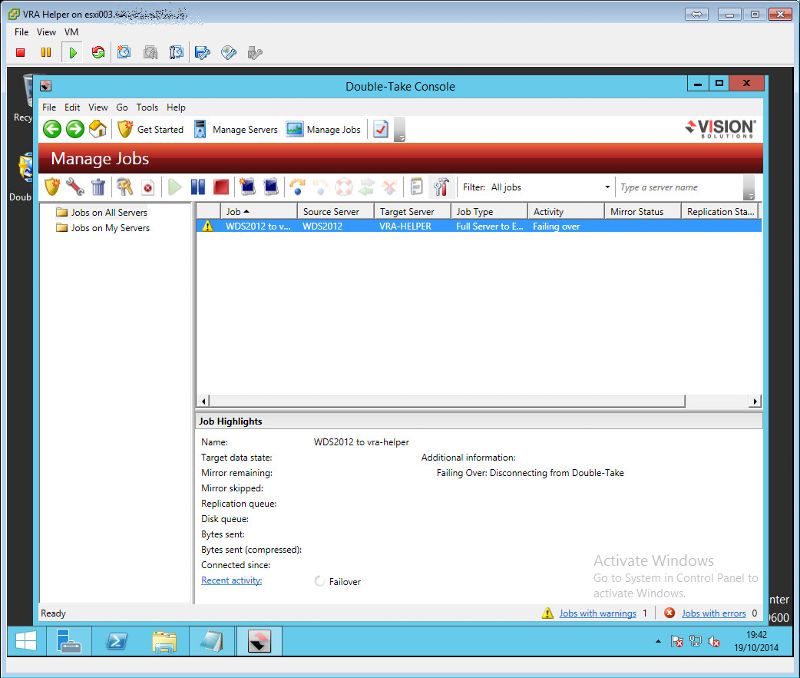800x678 pixels.
Task: Expand the main toolbar overflow arrow
Action: tap(399, 130)
